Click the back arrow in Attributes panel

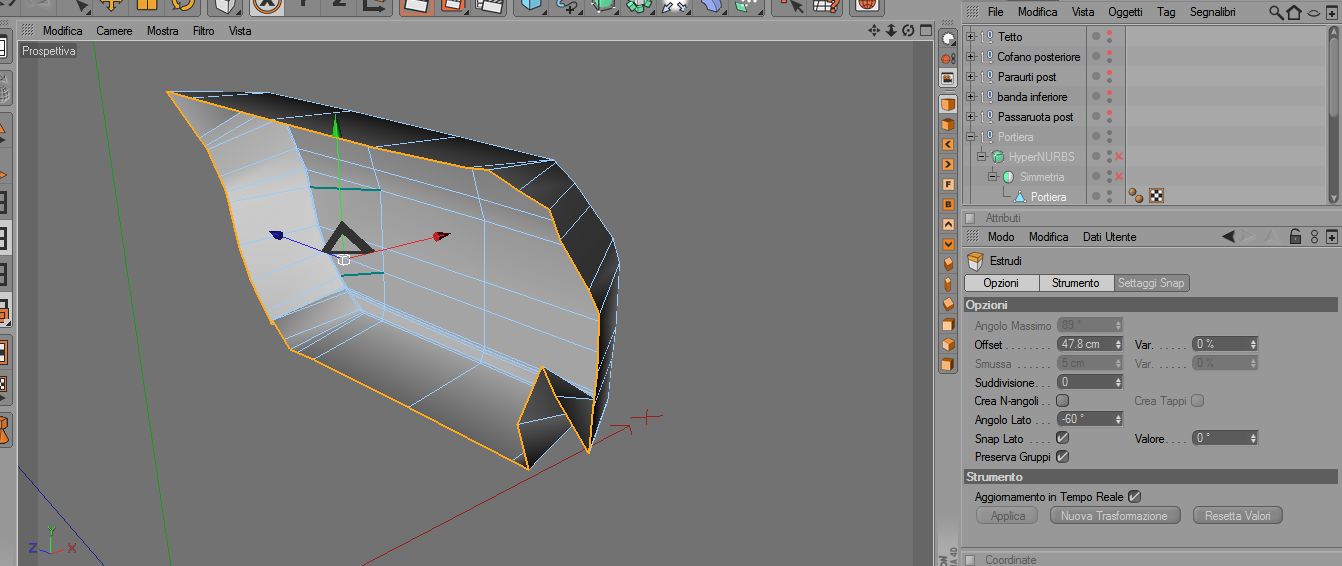pos(1228,237)
